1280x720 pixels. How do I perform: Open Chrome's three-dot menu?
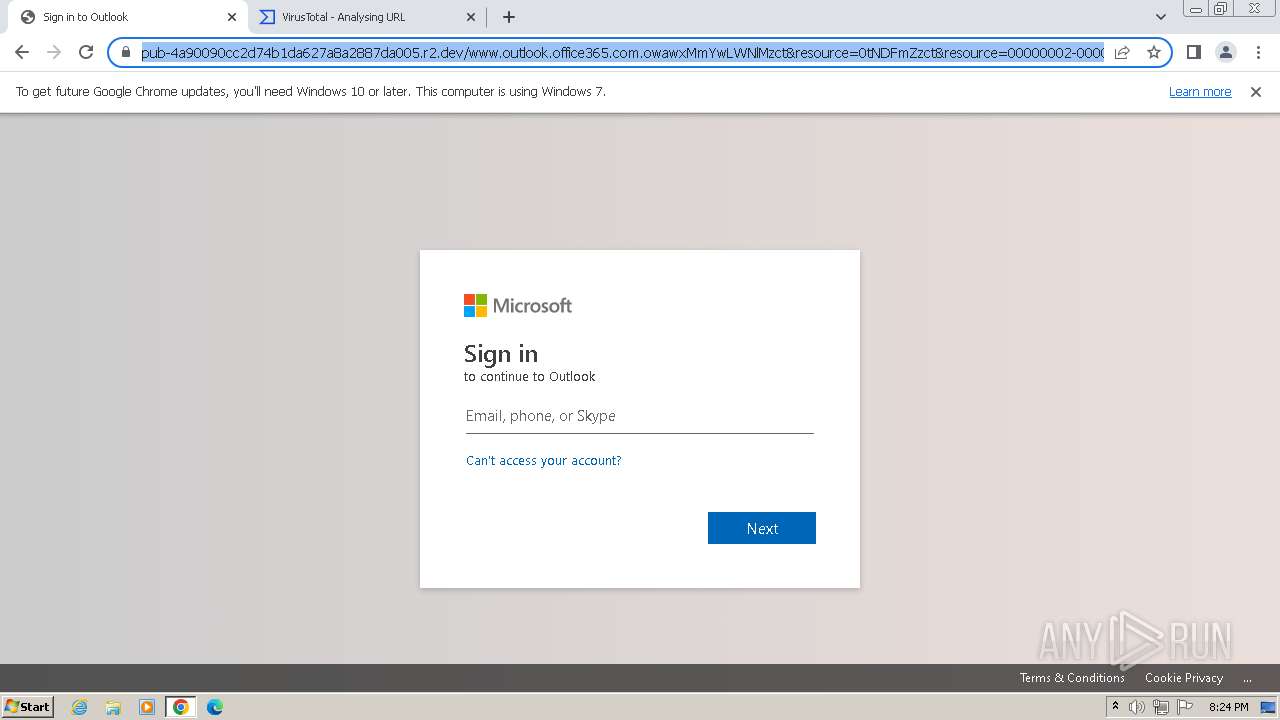click(x=1258, y=52)
